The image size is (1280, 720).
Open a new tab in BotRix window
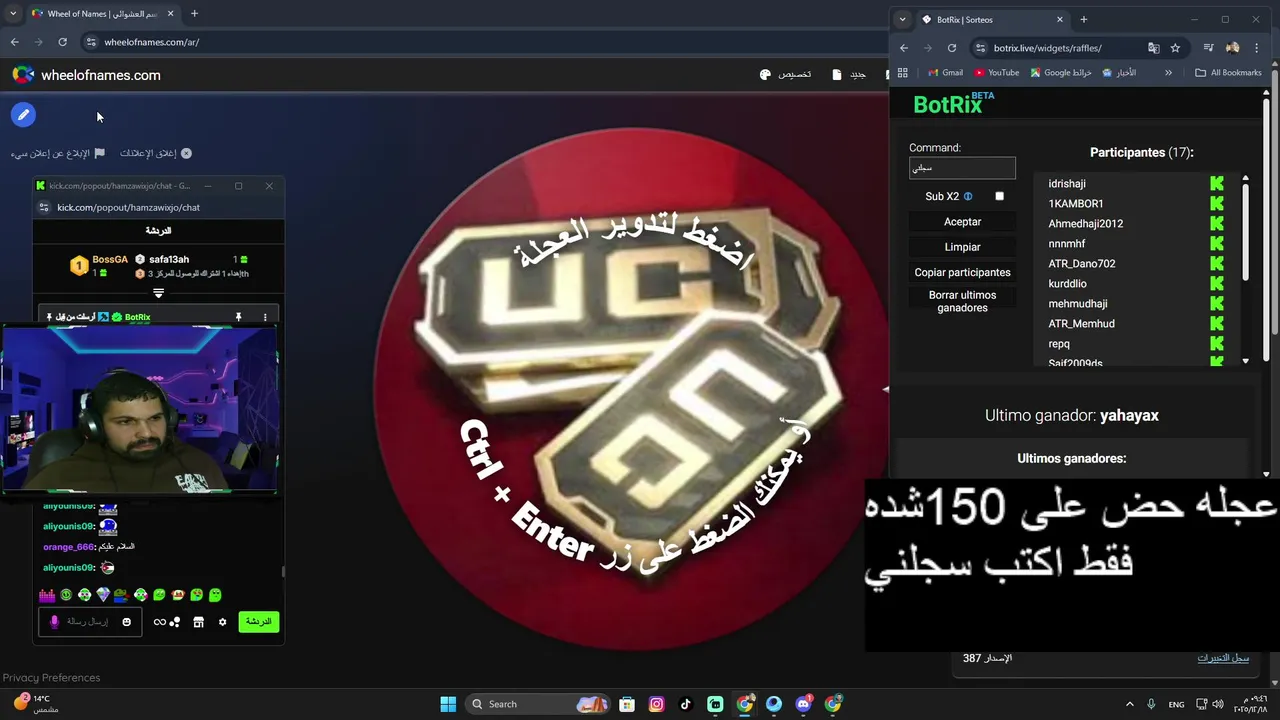tap(1083, 19)
